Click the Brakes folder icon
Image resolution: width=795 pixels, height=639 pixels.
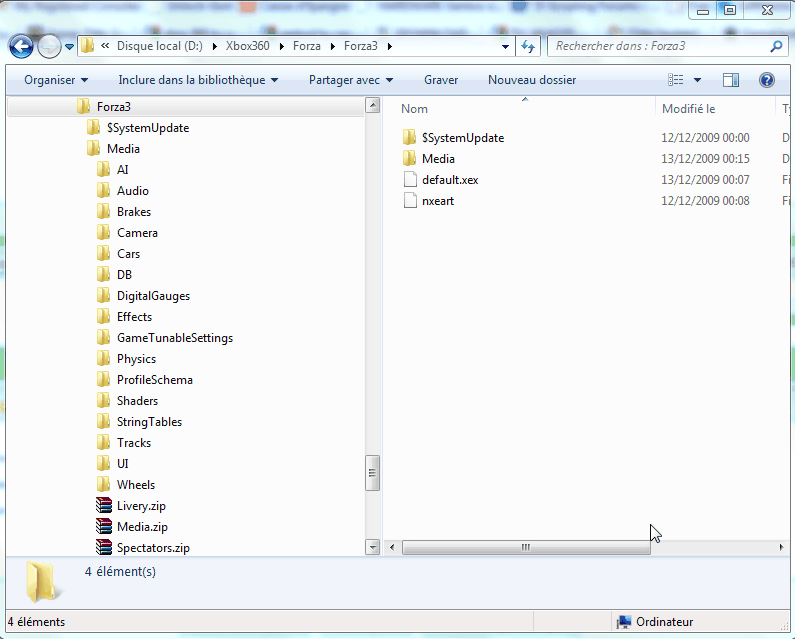103,211
